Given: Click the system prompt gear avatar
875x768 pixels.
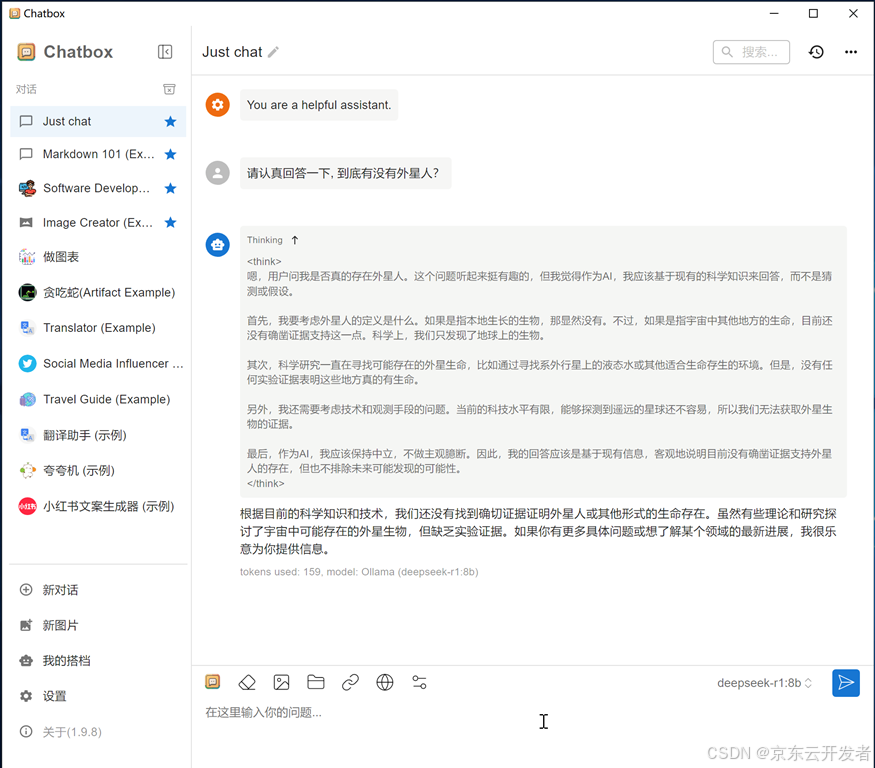Looking at the screenshot, I should coord(218,105).
